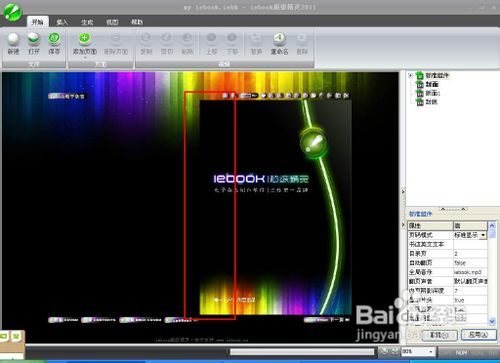Click the zoom-out icon left of zoom box
500x363 pixels.
click(x=384, y=351)
